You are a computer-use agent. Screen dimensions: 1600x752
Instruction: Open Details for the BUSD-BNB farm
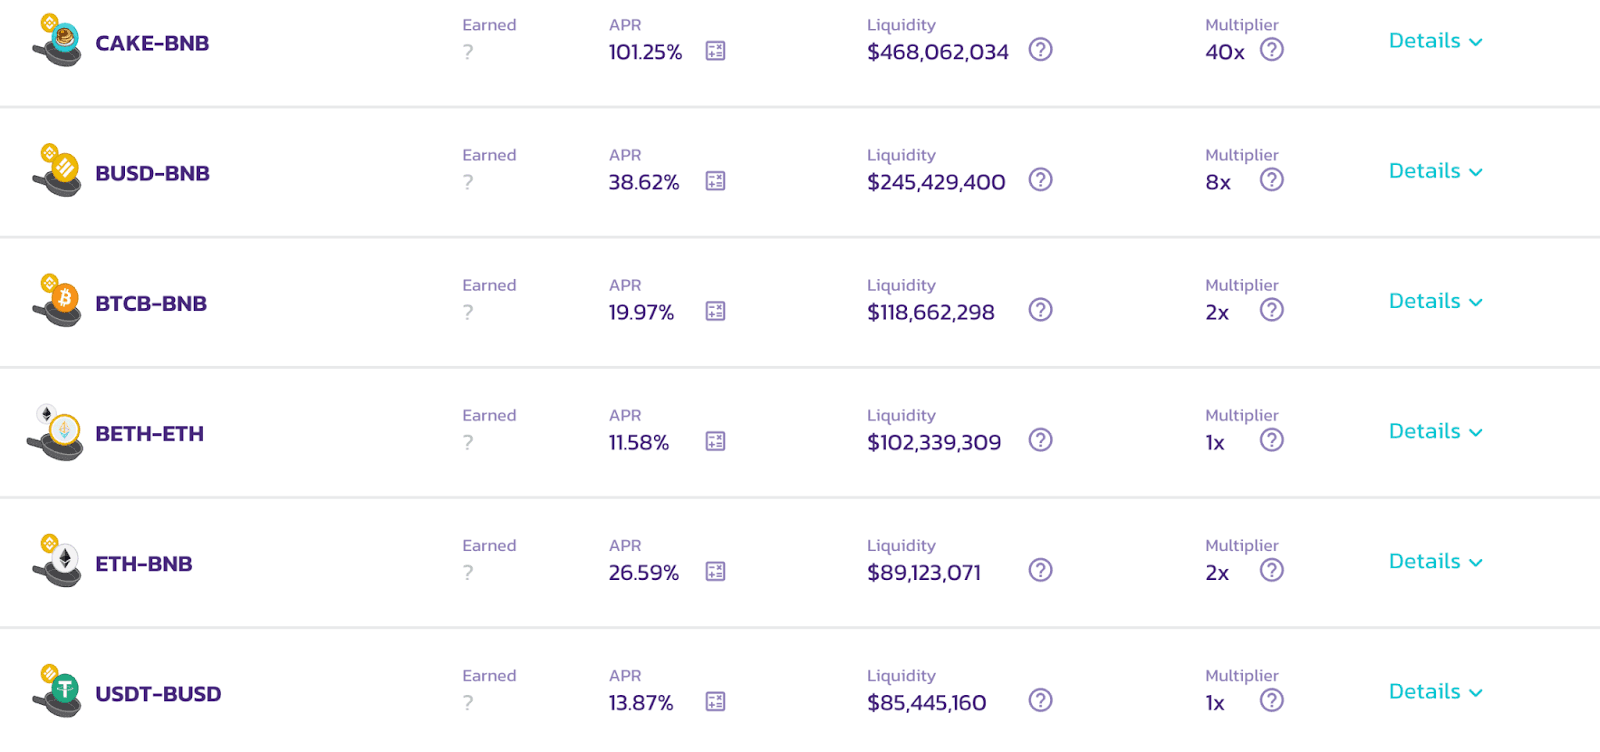tap(1434, 171)
